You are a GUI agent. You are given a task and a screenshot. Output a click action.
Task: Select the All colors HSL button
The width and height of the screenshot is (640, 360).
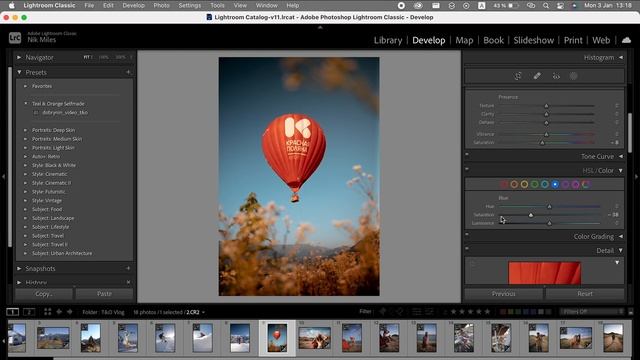pyautogui.click(x=586, y=184)
